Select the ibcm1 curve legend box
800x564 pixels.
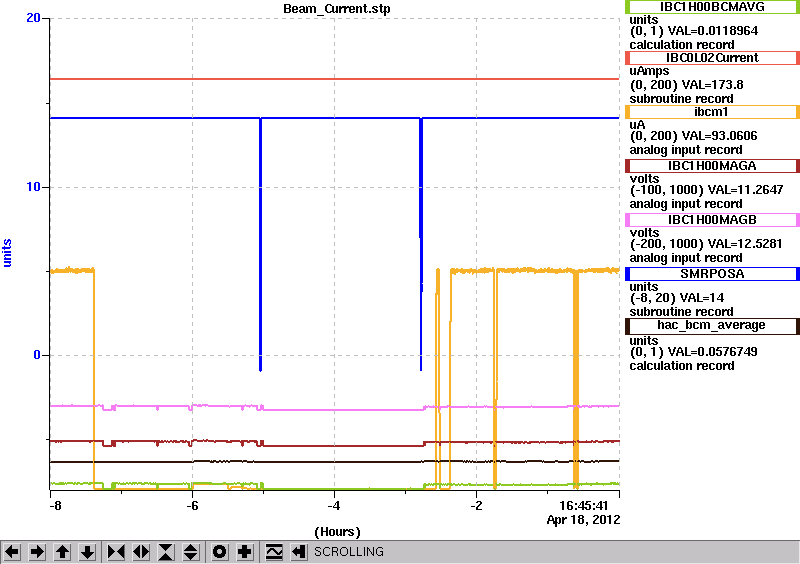pyautogui.click(x=712, y=112)
